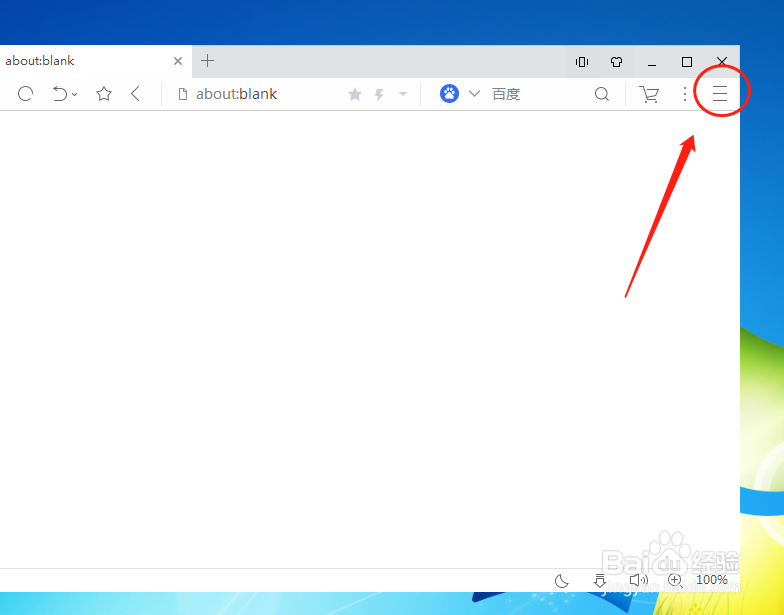Open the shopping cart icon
784x615 pixels.
(649, 94)
